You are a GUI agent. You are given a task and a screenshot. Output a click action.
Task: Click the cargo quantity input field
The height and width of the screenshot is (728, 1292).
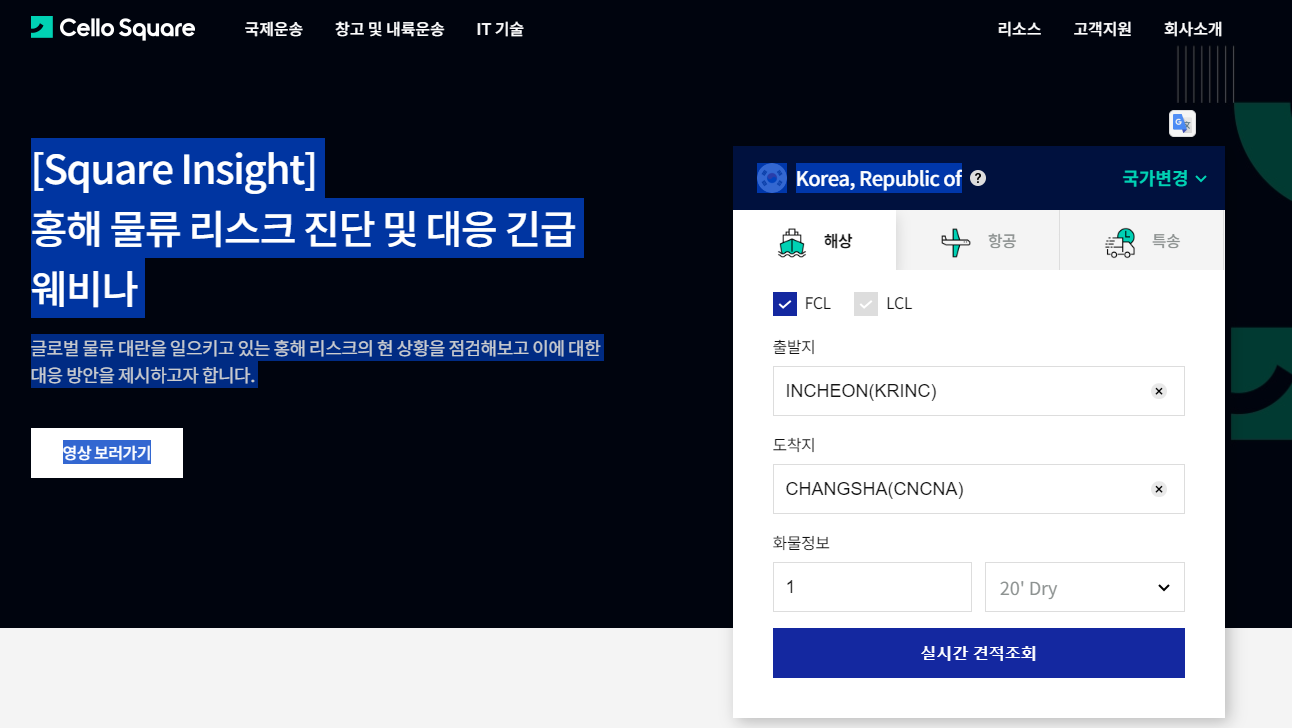click(x=871, y=587)
